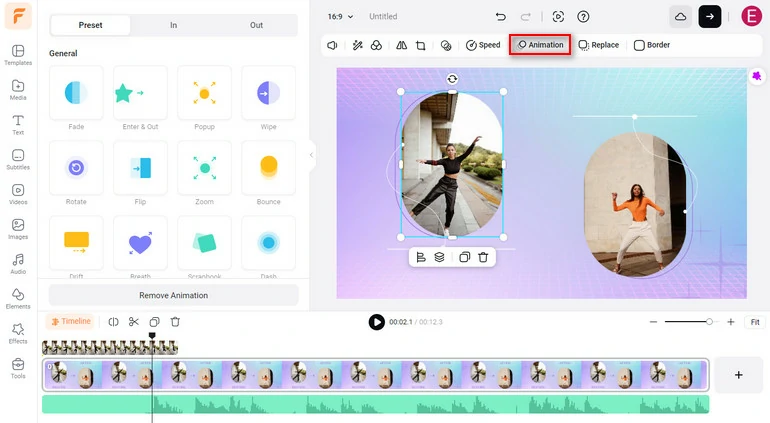The image size is (770, 423).
Task: Click the purple AI assistant icon
Action: click(x=757, y=76)
